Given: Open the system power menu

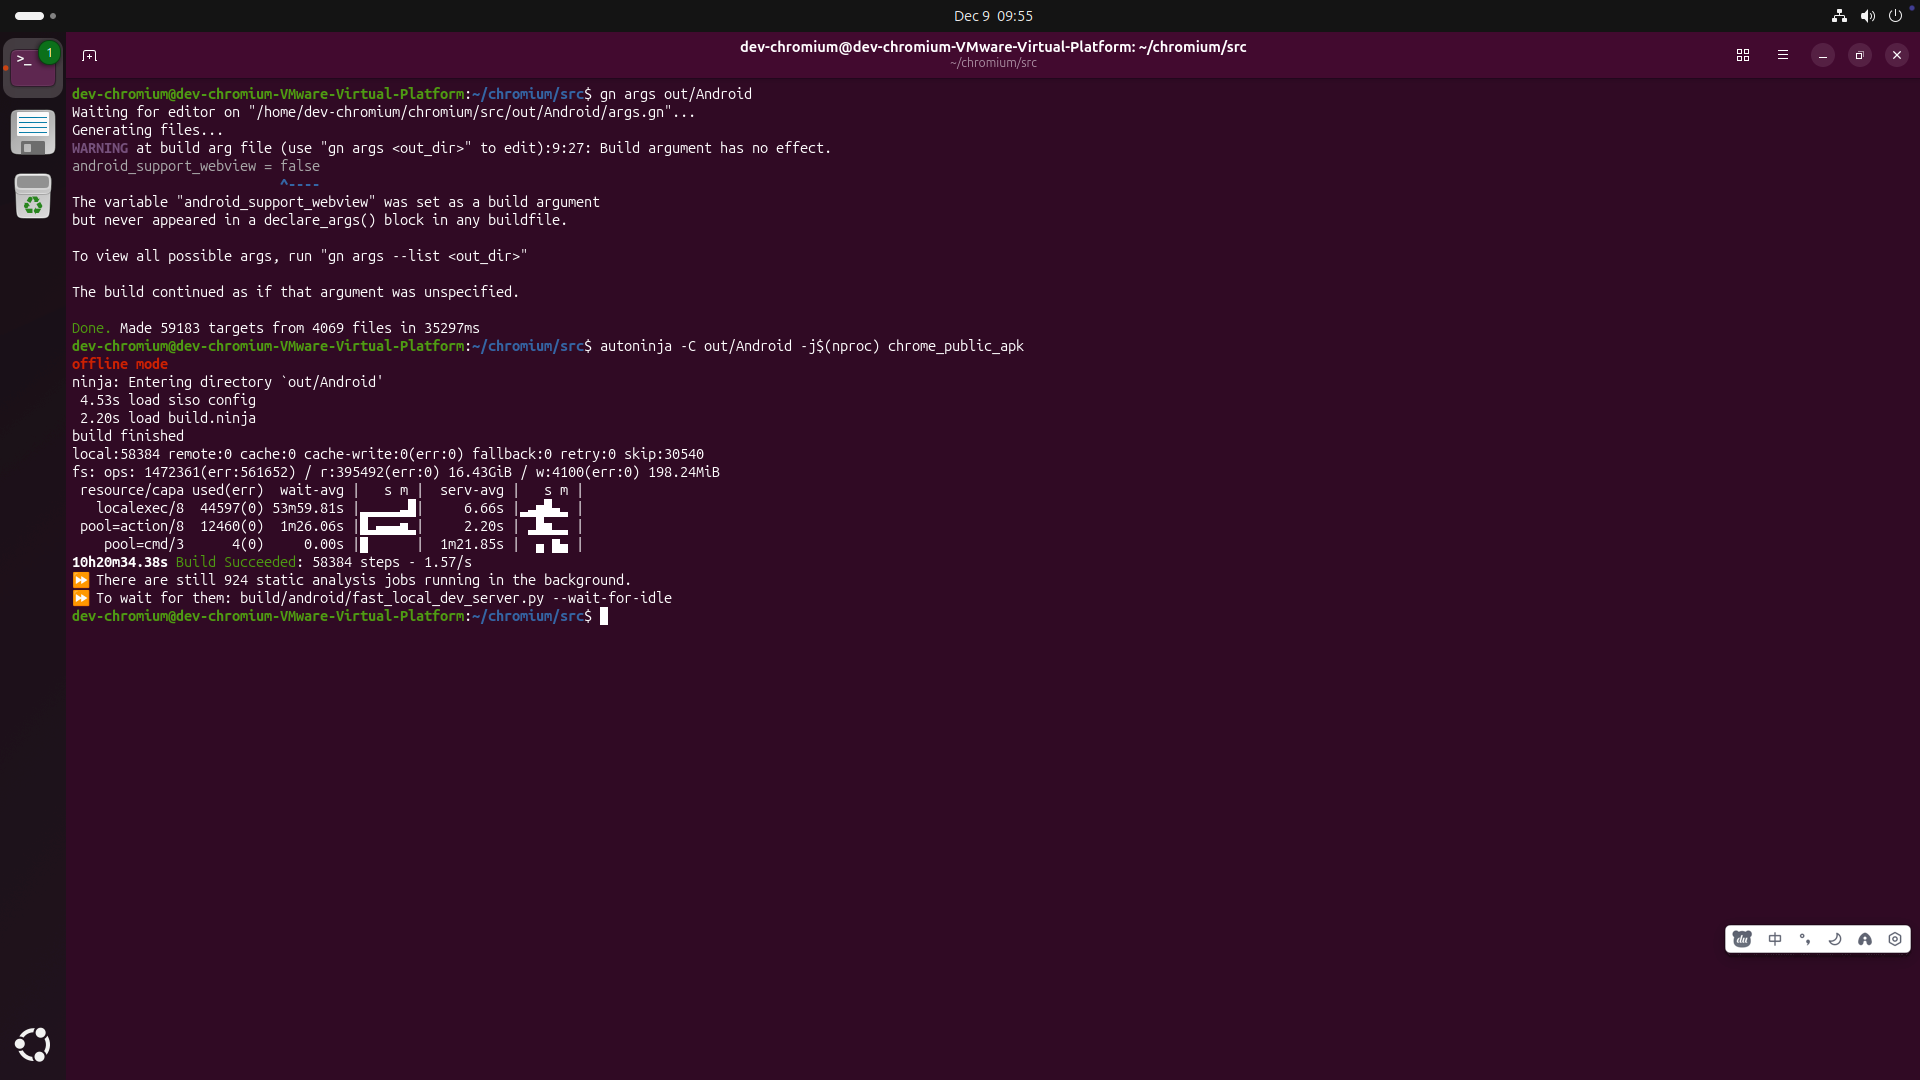Looking at the screenshot, I should 1895,16.
